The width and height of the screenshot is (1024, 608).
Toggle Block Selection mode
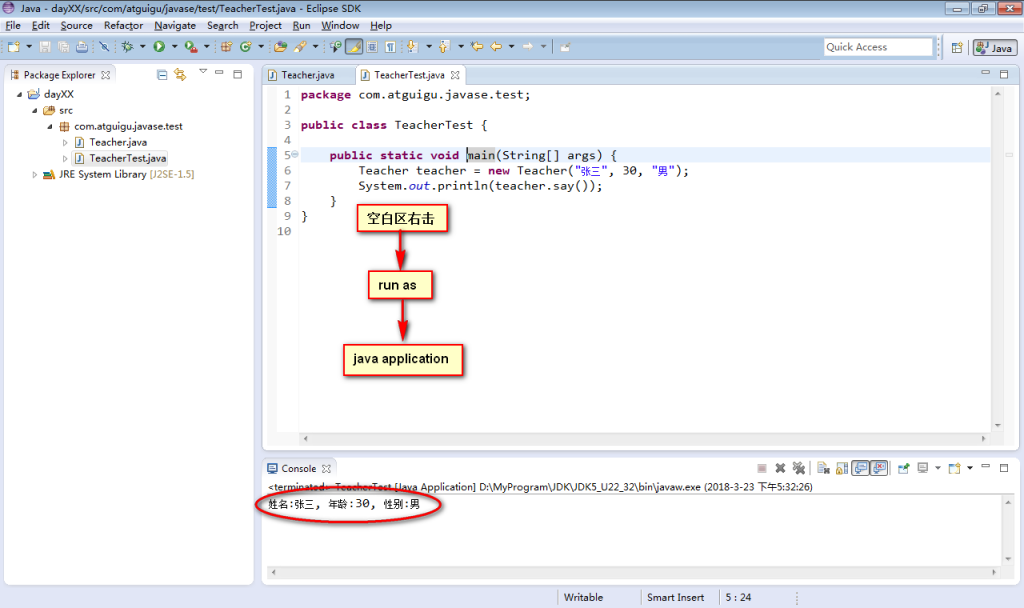click(x=372, y=47)
